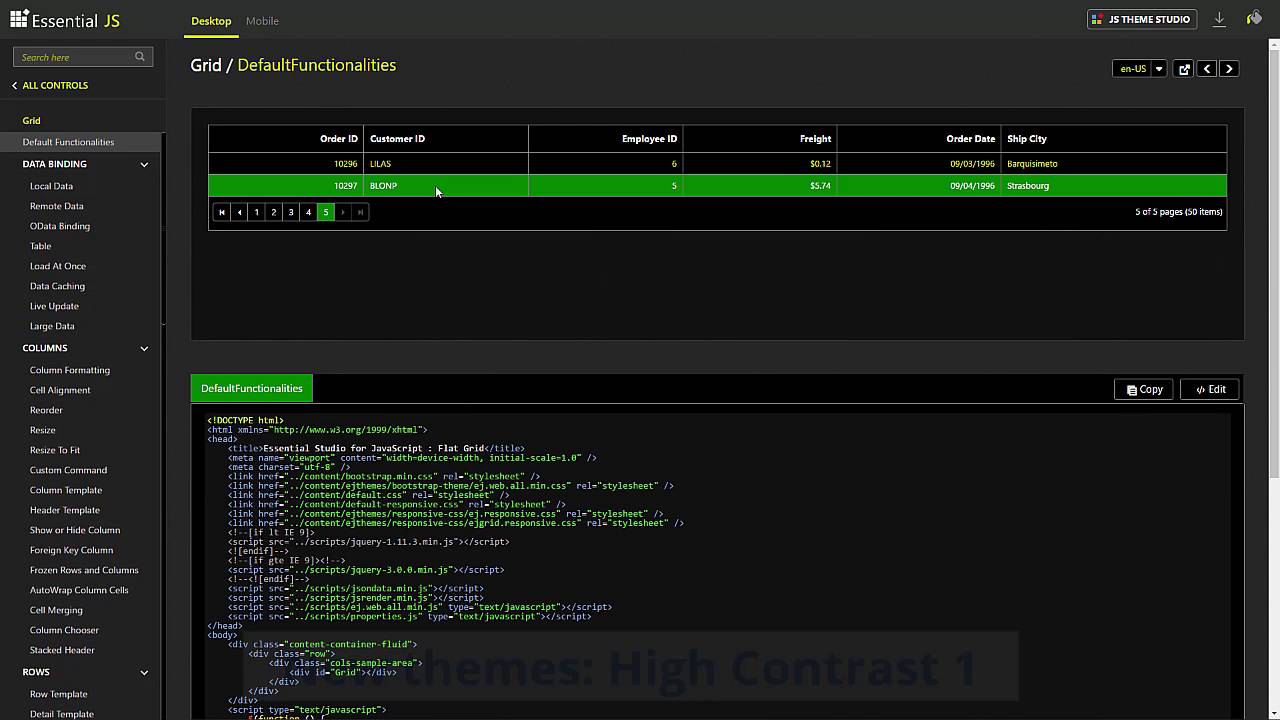The image size is (1280, 720).
Task: Edit the sample source code
Action: 1210,389
